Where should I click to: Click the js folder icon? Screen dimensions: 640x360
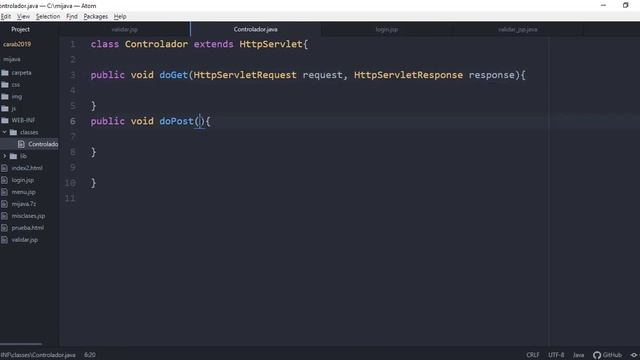pos(5,109)
